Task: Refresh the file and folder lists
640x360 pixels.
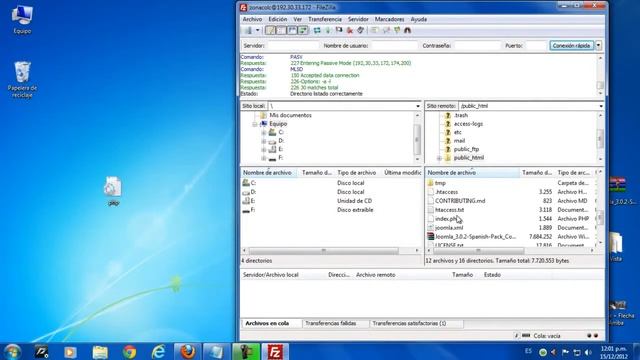Action: (317, 31)
